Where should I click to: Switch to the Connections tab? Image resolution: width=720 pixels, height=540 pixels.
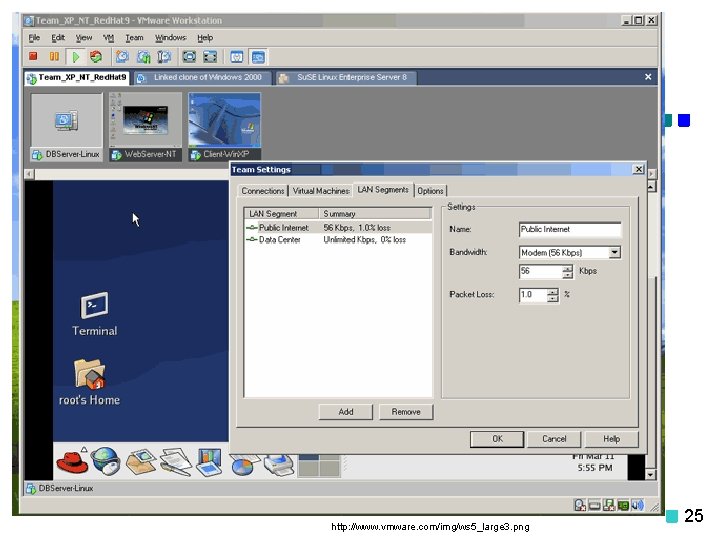click(x=263, y=191)
